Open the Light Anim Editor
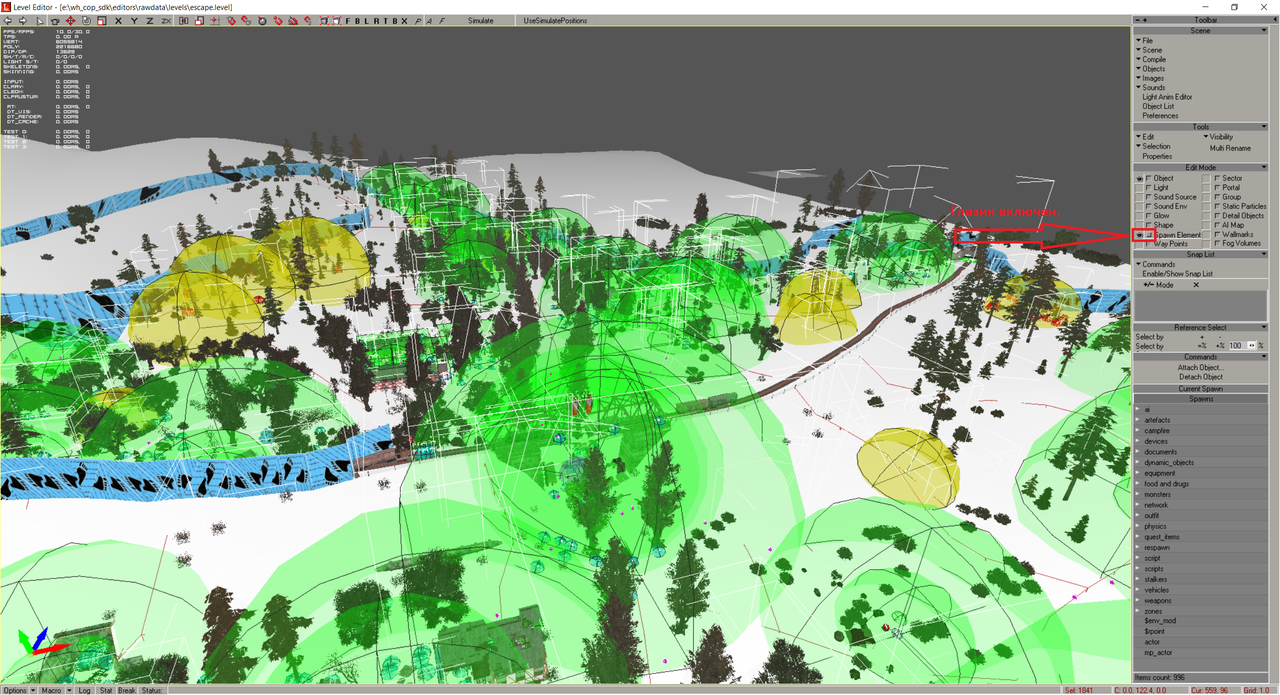Viewport: 1280px width, 695px height. pyautogui.click(x=1168, y=97)
